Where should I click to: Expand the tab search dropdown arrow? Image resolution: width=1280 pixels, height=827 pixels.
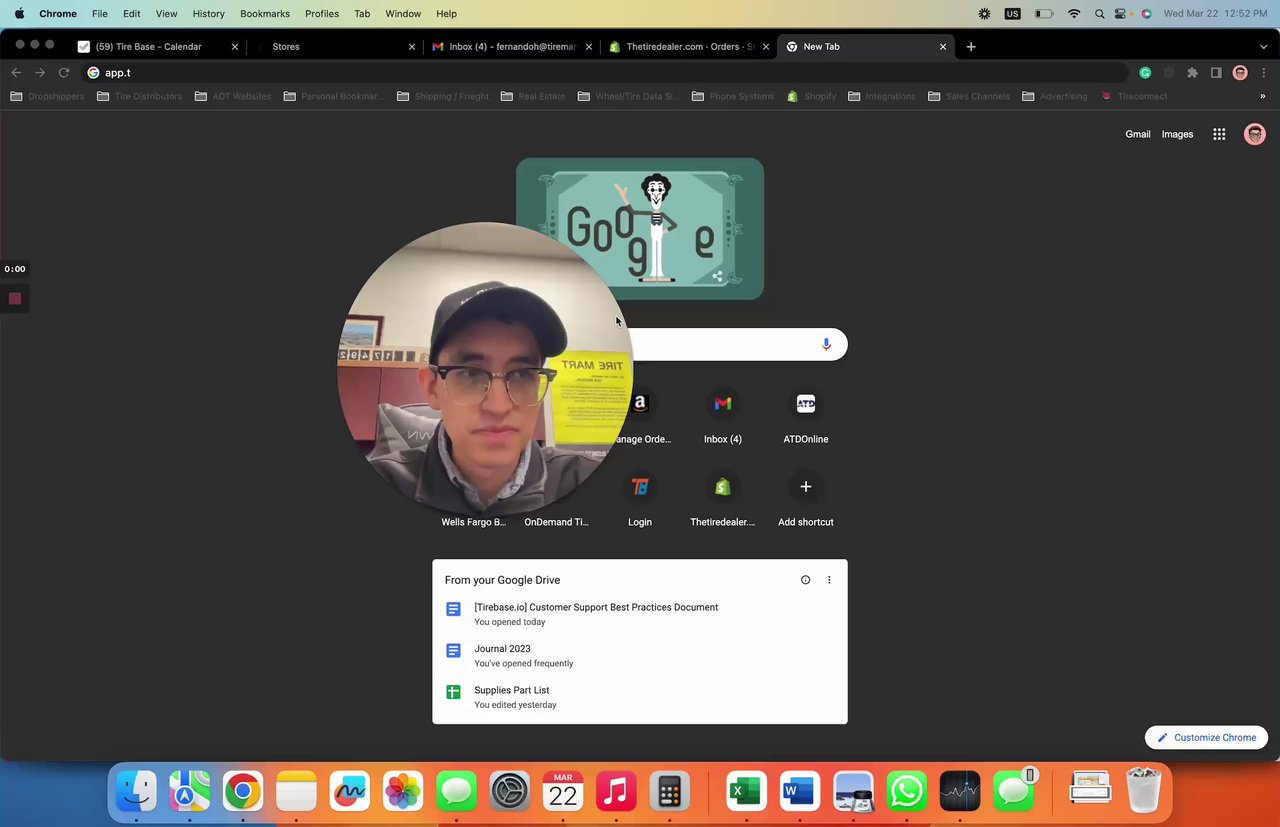coord(1263,46)
